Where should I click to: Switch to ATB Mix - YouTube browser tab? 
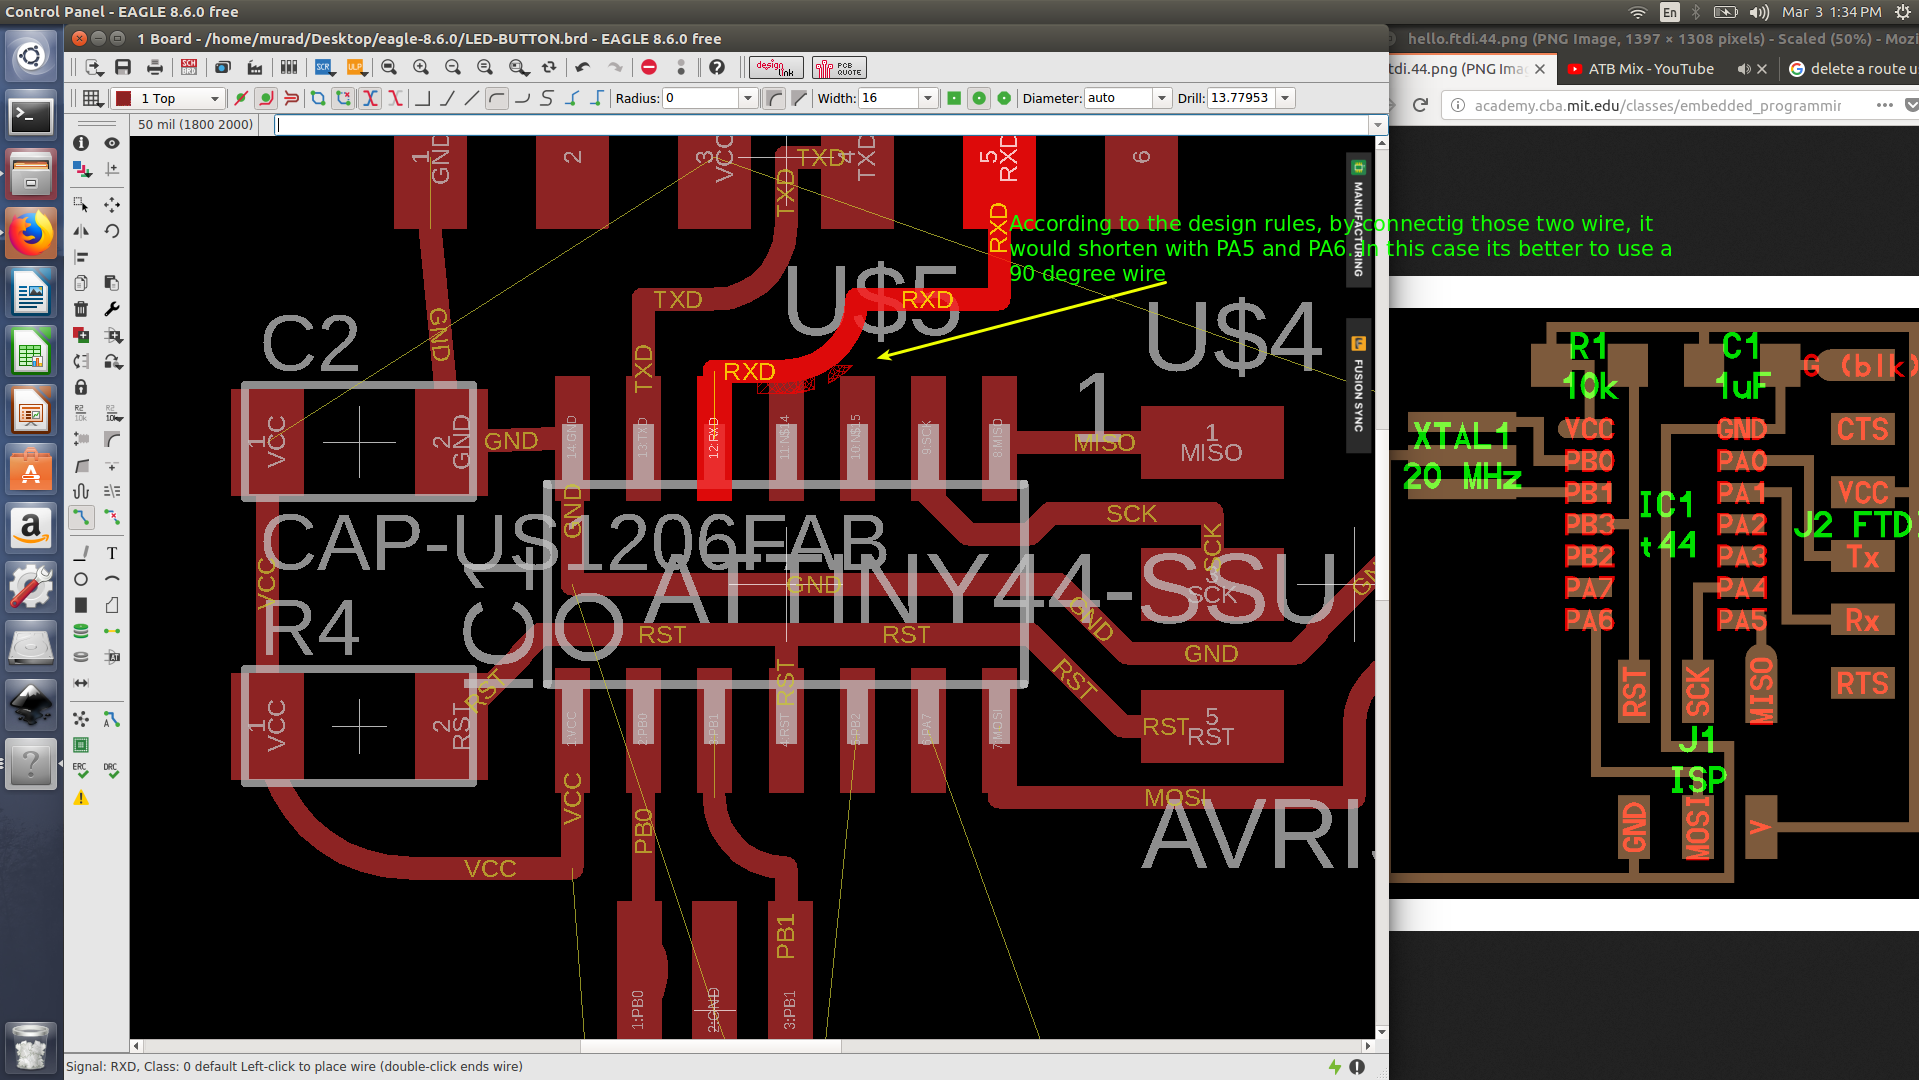point(1651,69)
